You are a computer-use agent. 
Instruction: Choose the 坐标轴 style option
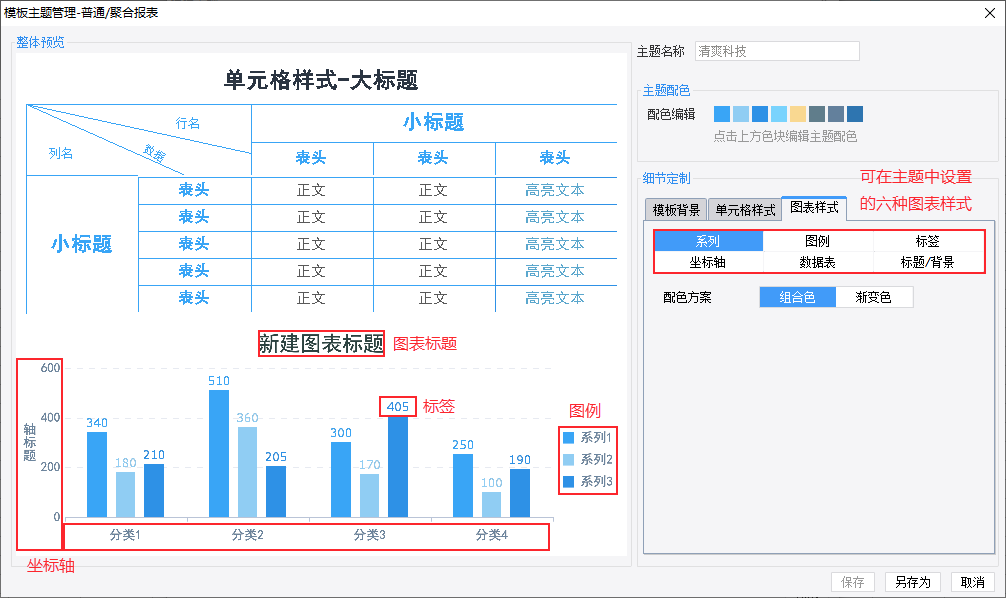click(708, 262)
